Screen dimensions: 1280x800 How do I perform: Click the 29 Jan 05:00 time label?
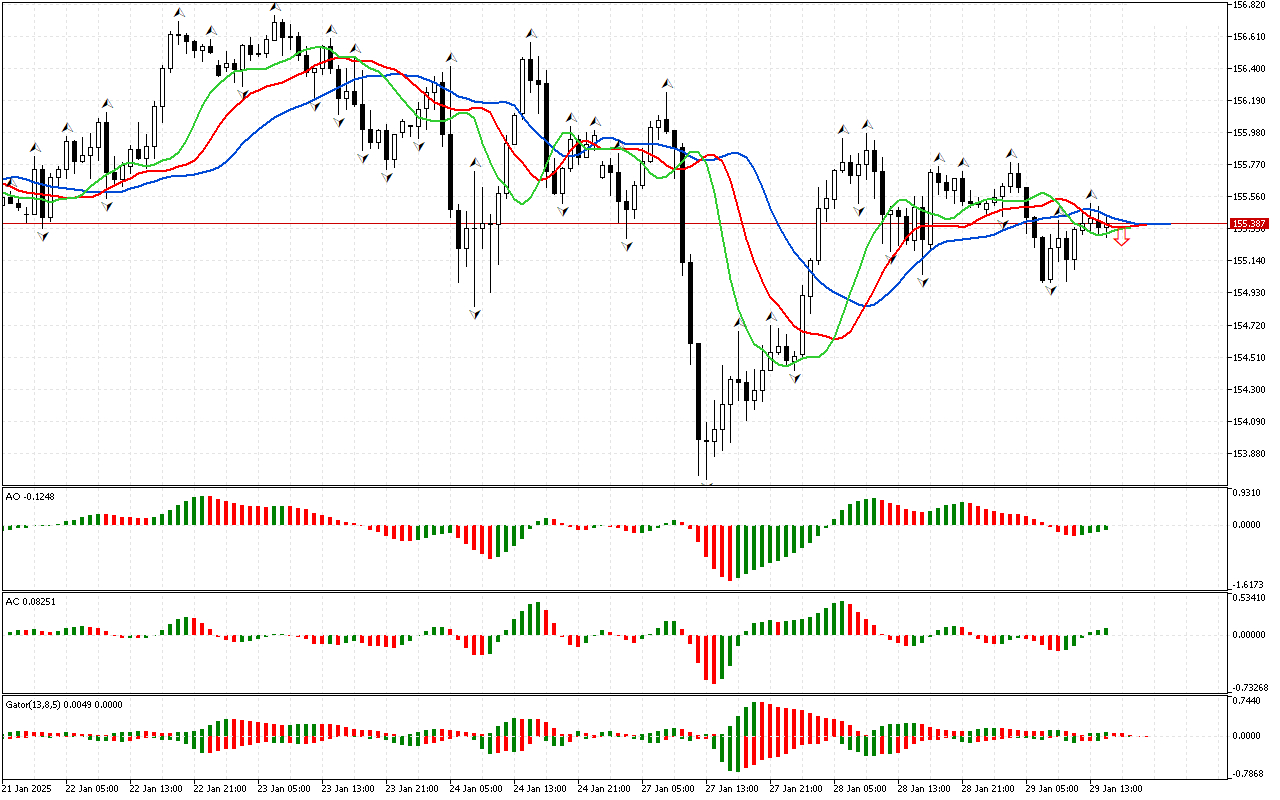click(1052, 788)
